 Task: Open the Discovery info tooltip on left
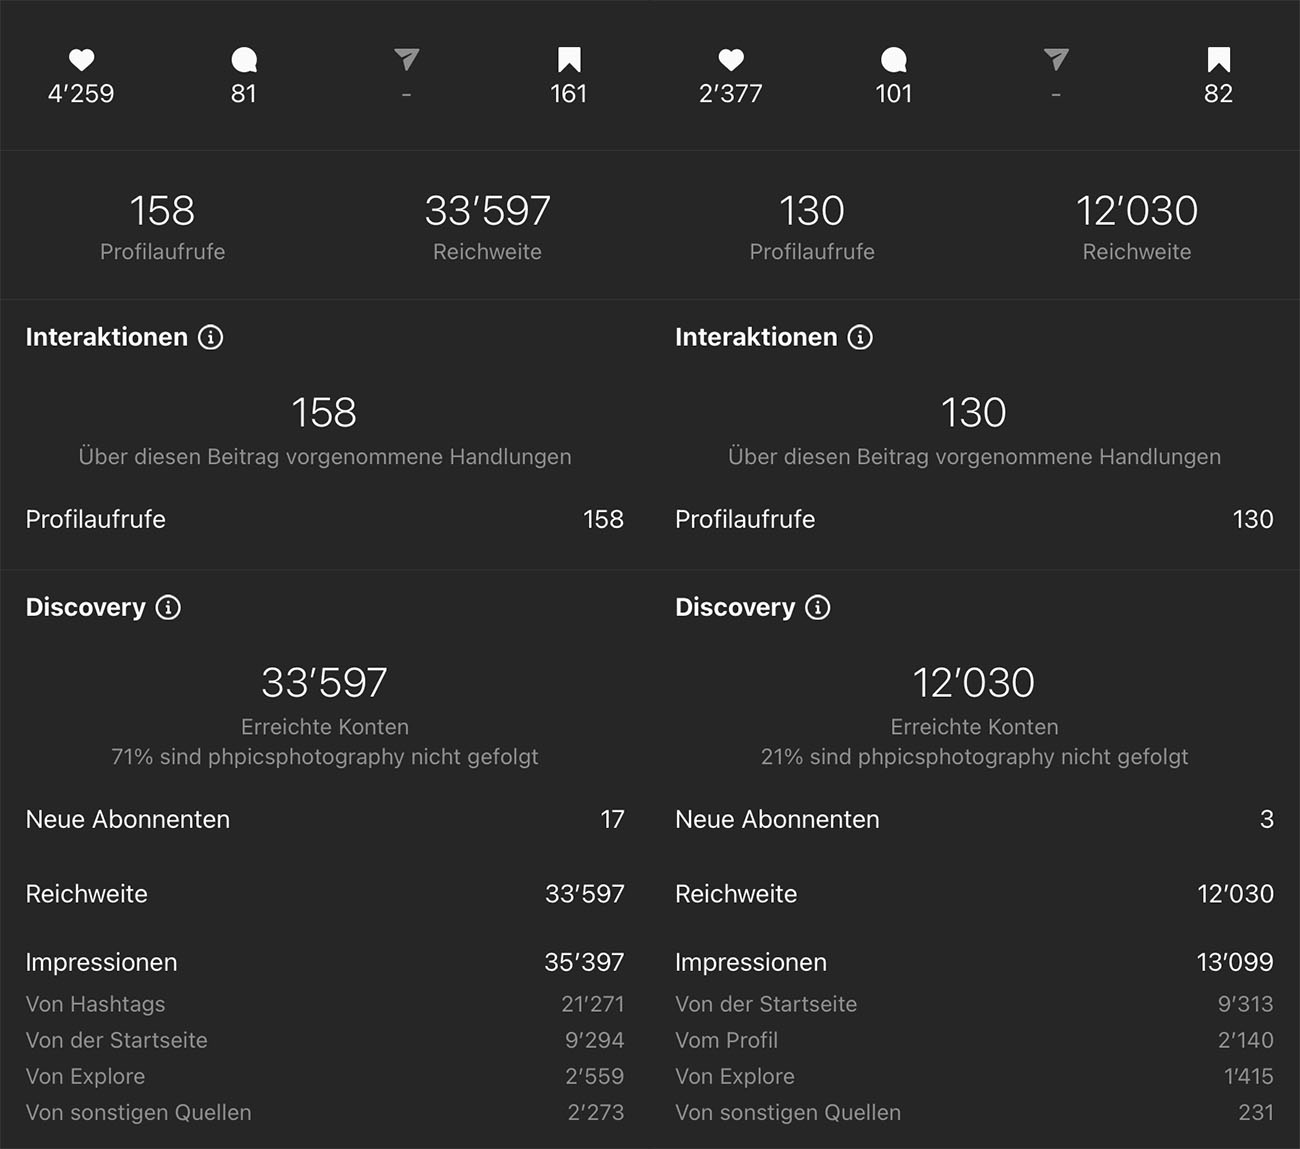click(x=169, y=607)
